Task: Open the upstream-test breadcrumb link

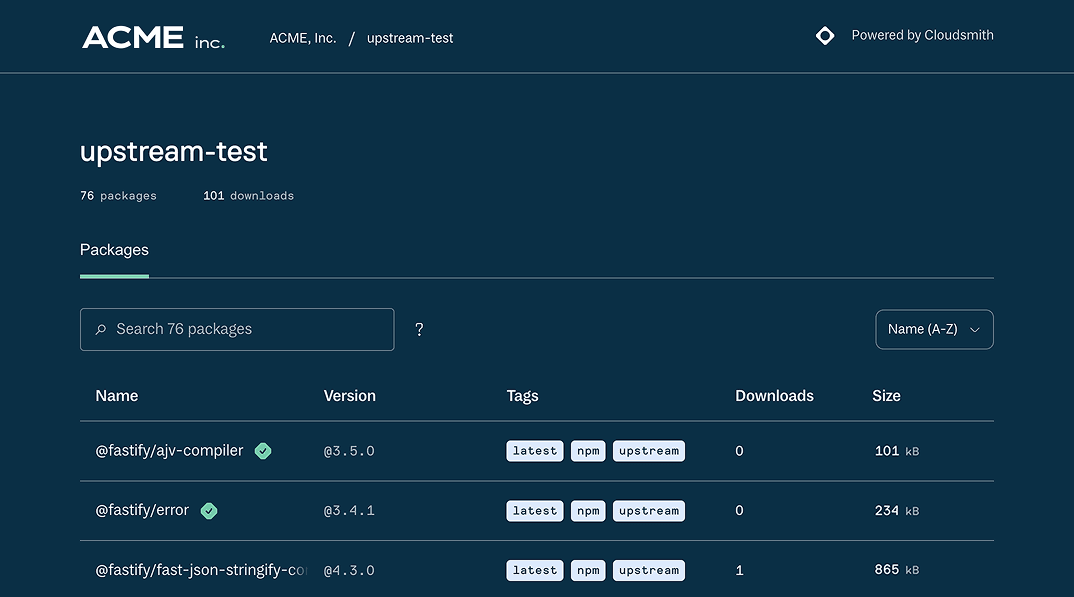Action: [410, 38]
